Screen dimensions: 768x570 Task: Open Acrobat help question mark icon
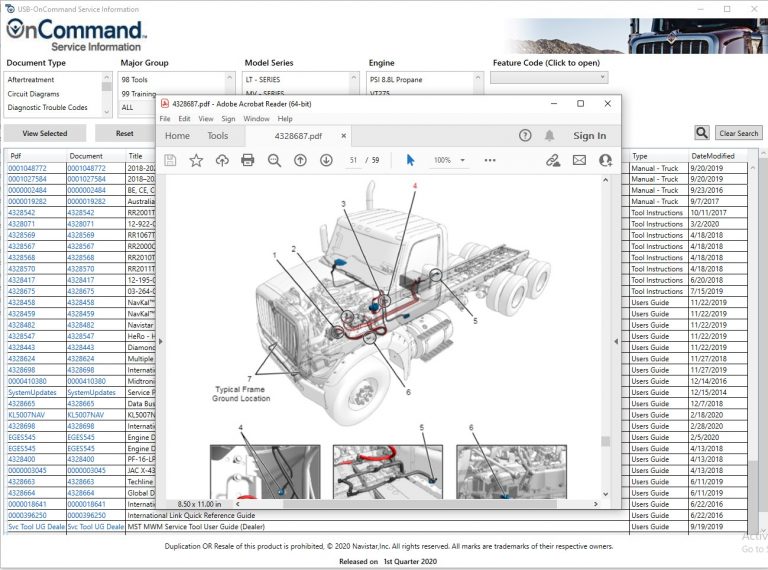525,136
